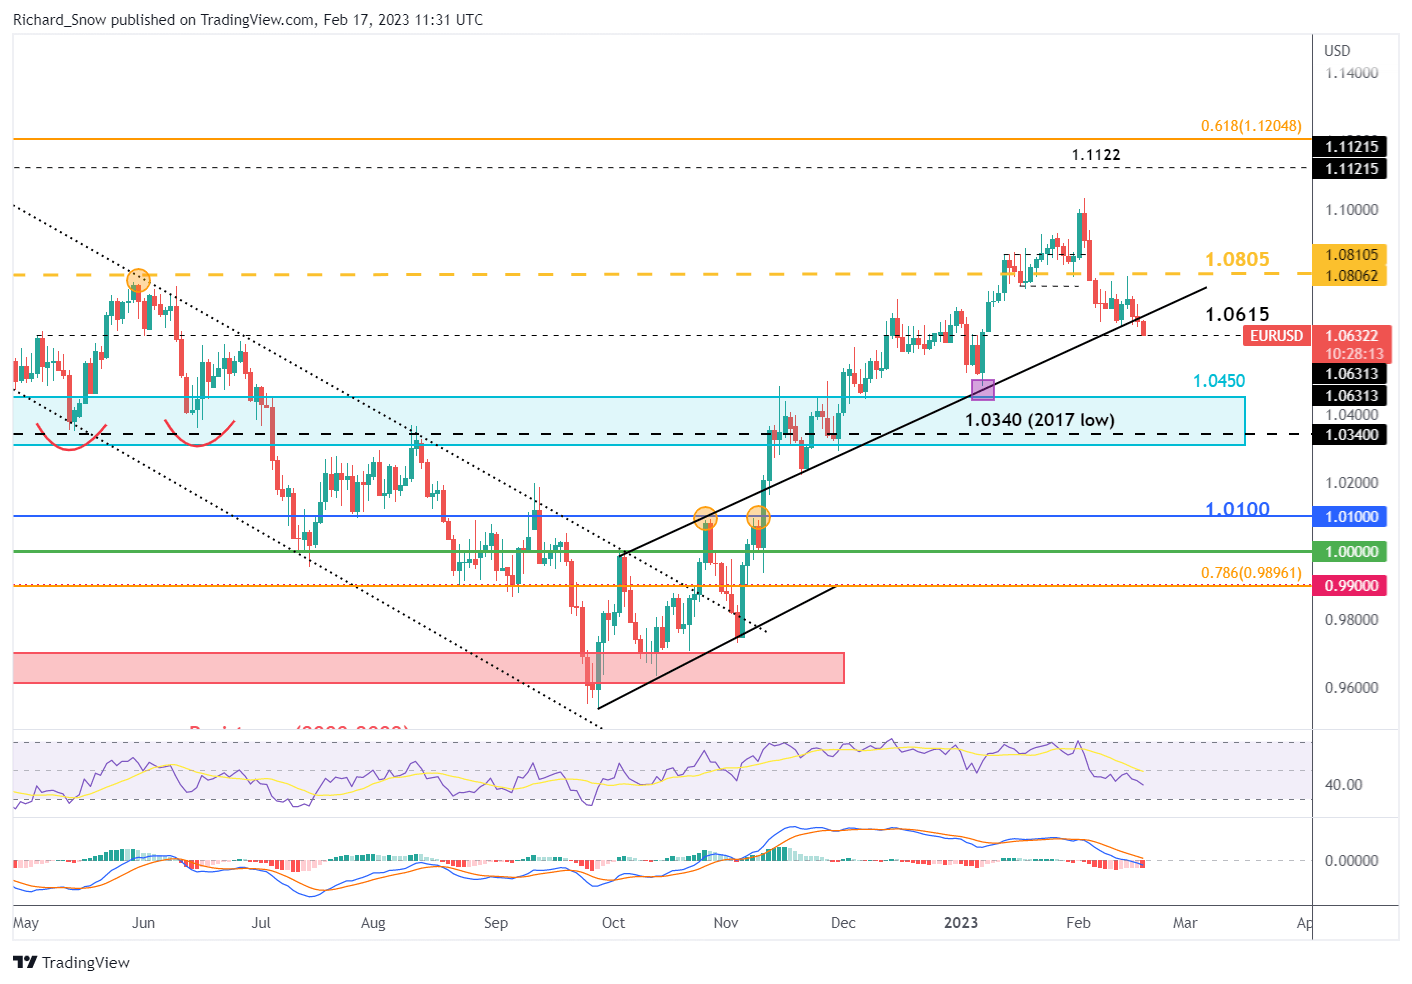
Task: Click the Oct label on the time axis
Action: click(x=613, y=922)
